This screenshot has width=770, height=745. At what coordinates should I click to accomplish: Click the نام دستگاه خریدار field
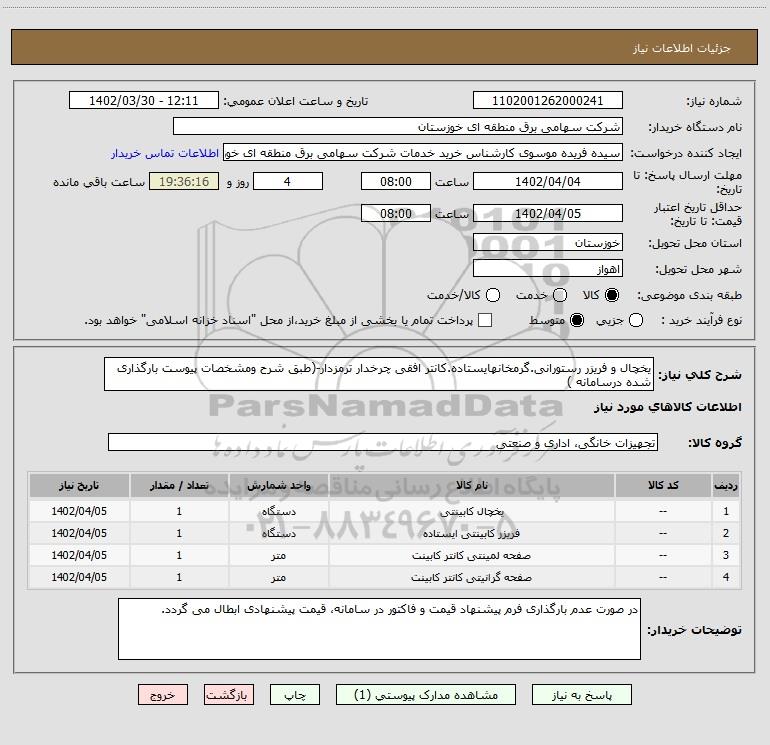[x=397, y=127]
